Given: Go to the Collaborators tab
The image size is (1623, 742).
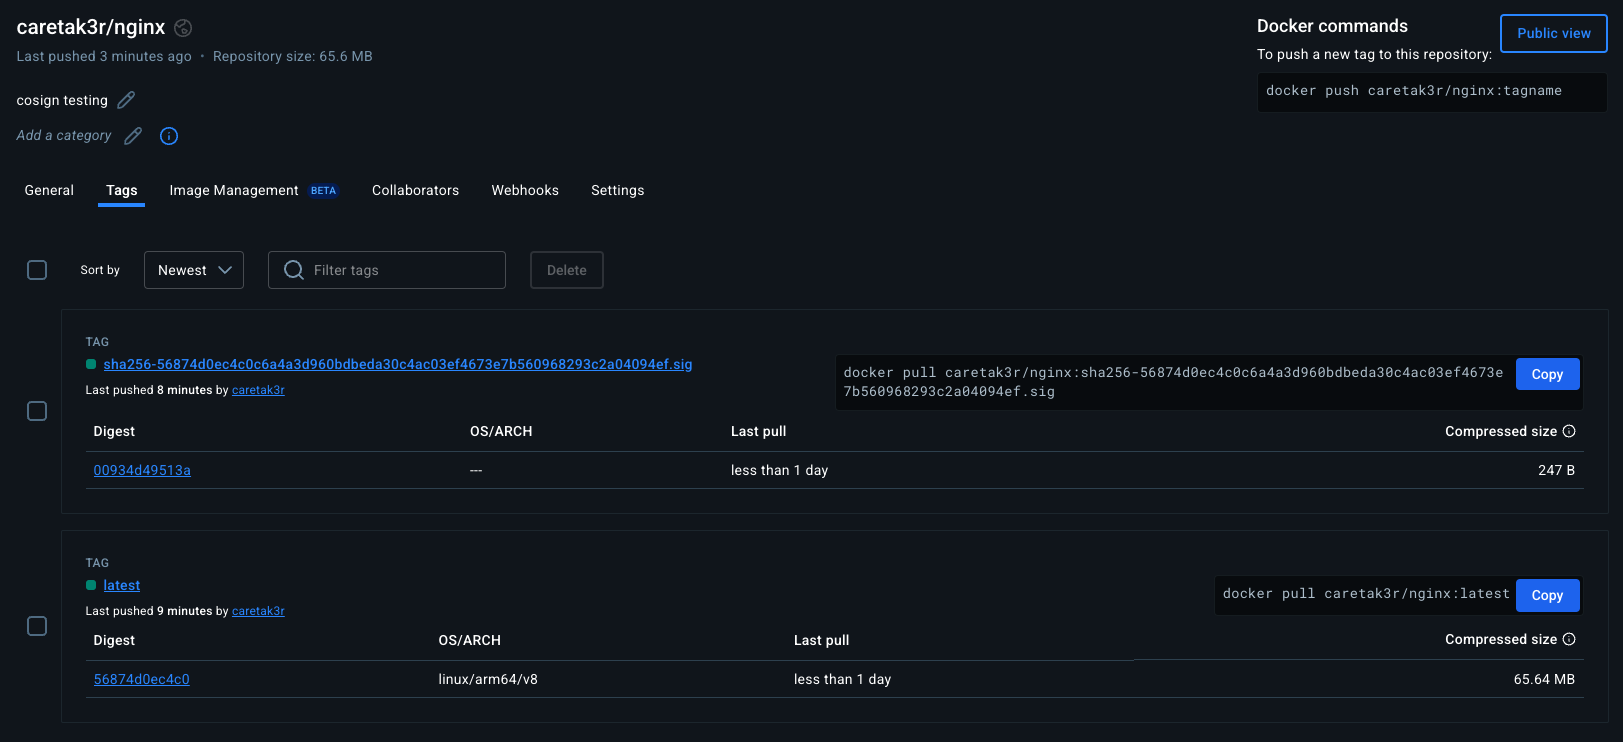Looking at the screenshot, I should point(415,190).
